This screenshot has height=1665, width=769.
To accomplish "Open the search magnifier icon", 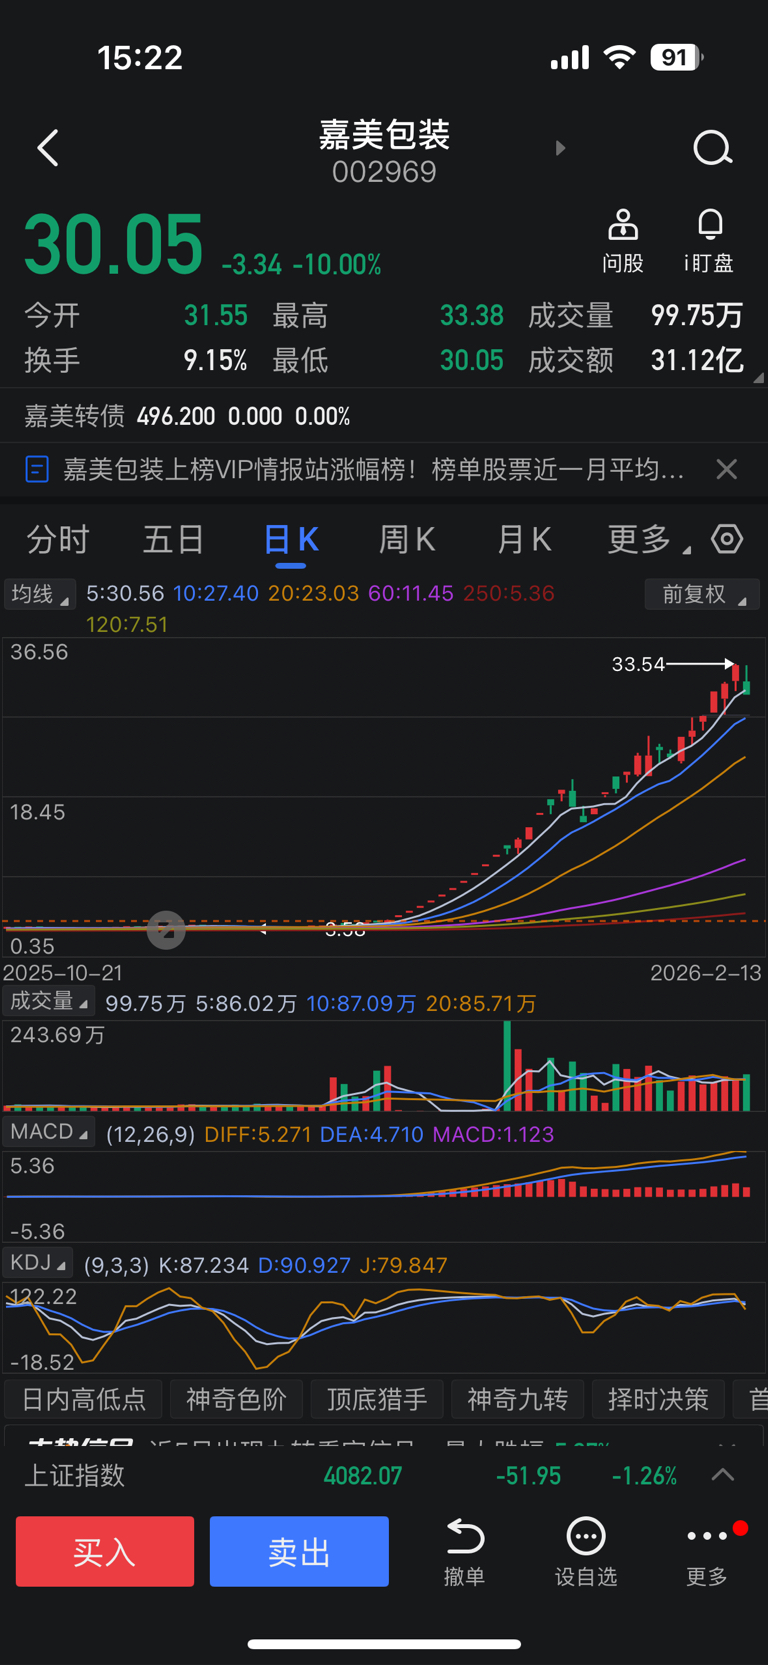I will click(713, 148).
